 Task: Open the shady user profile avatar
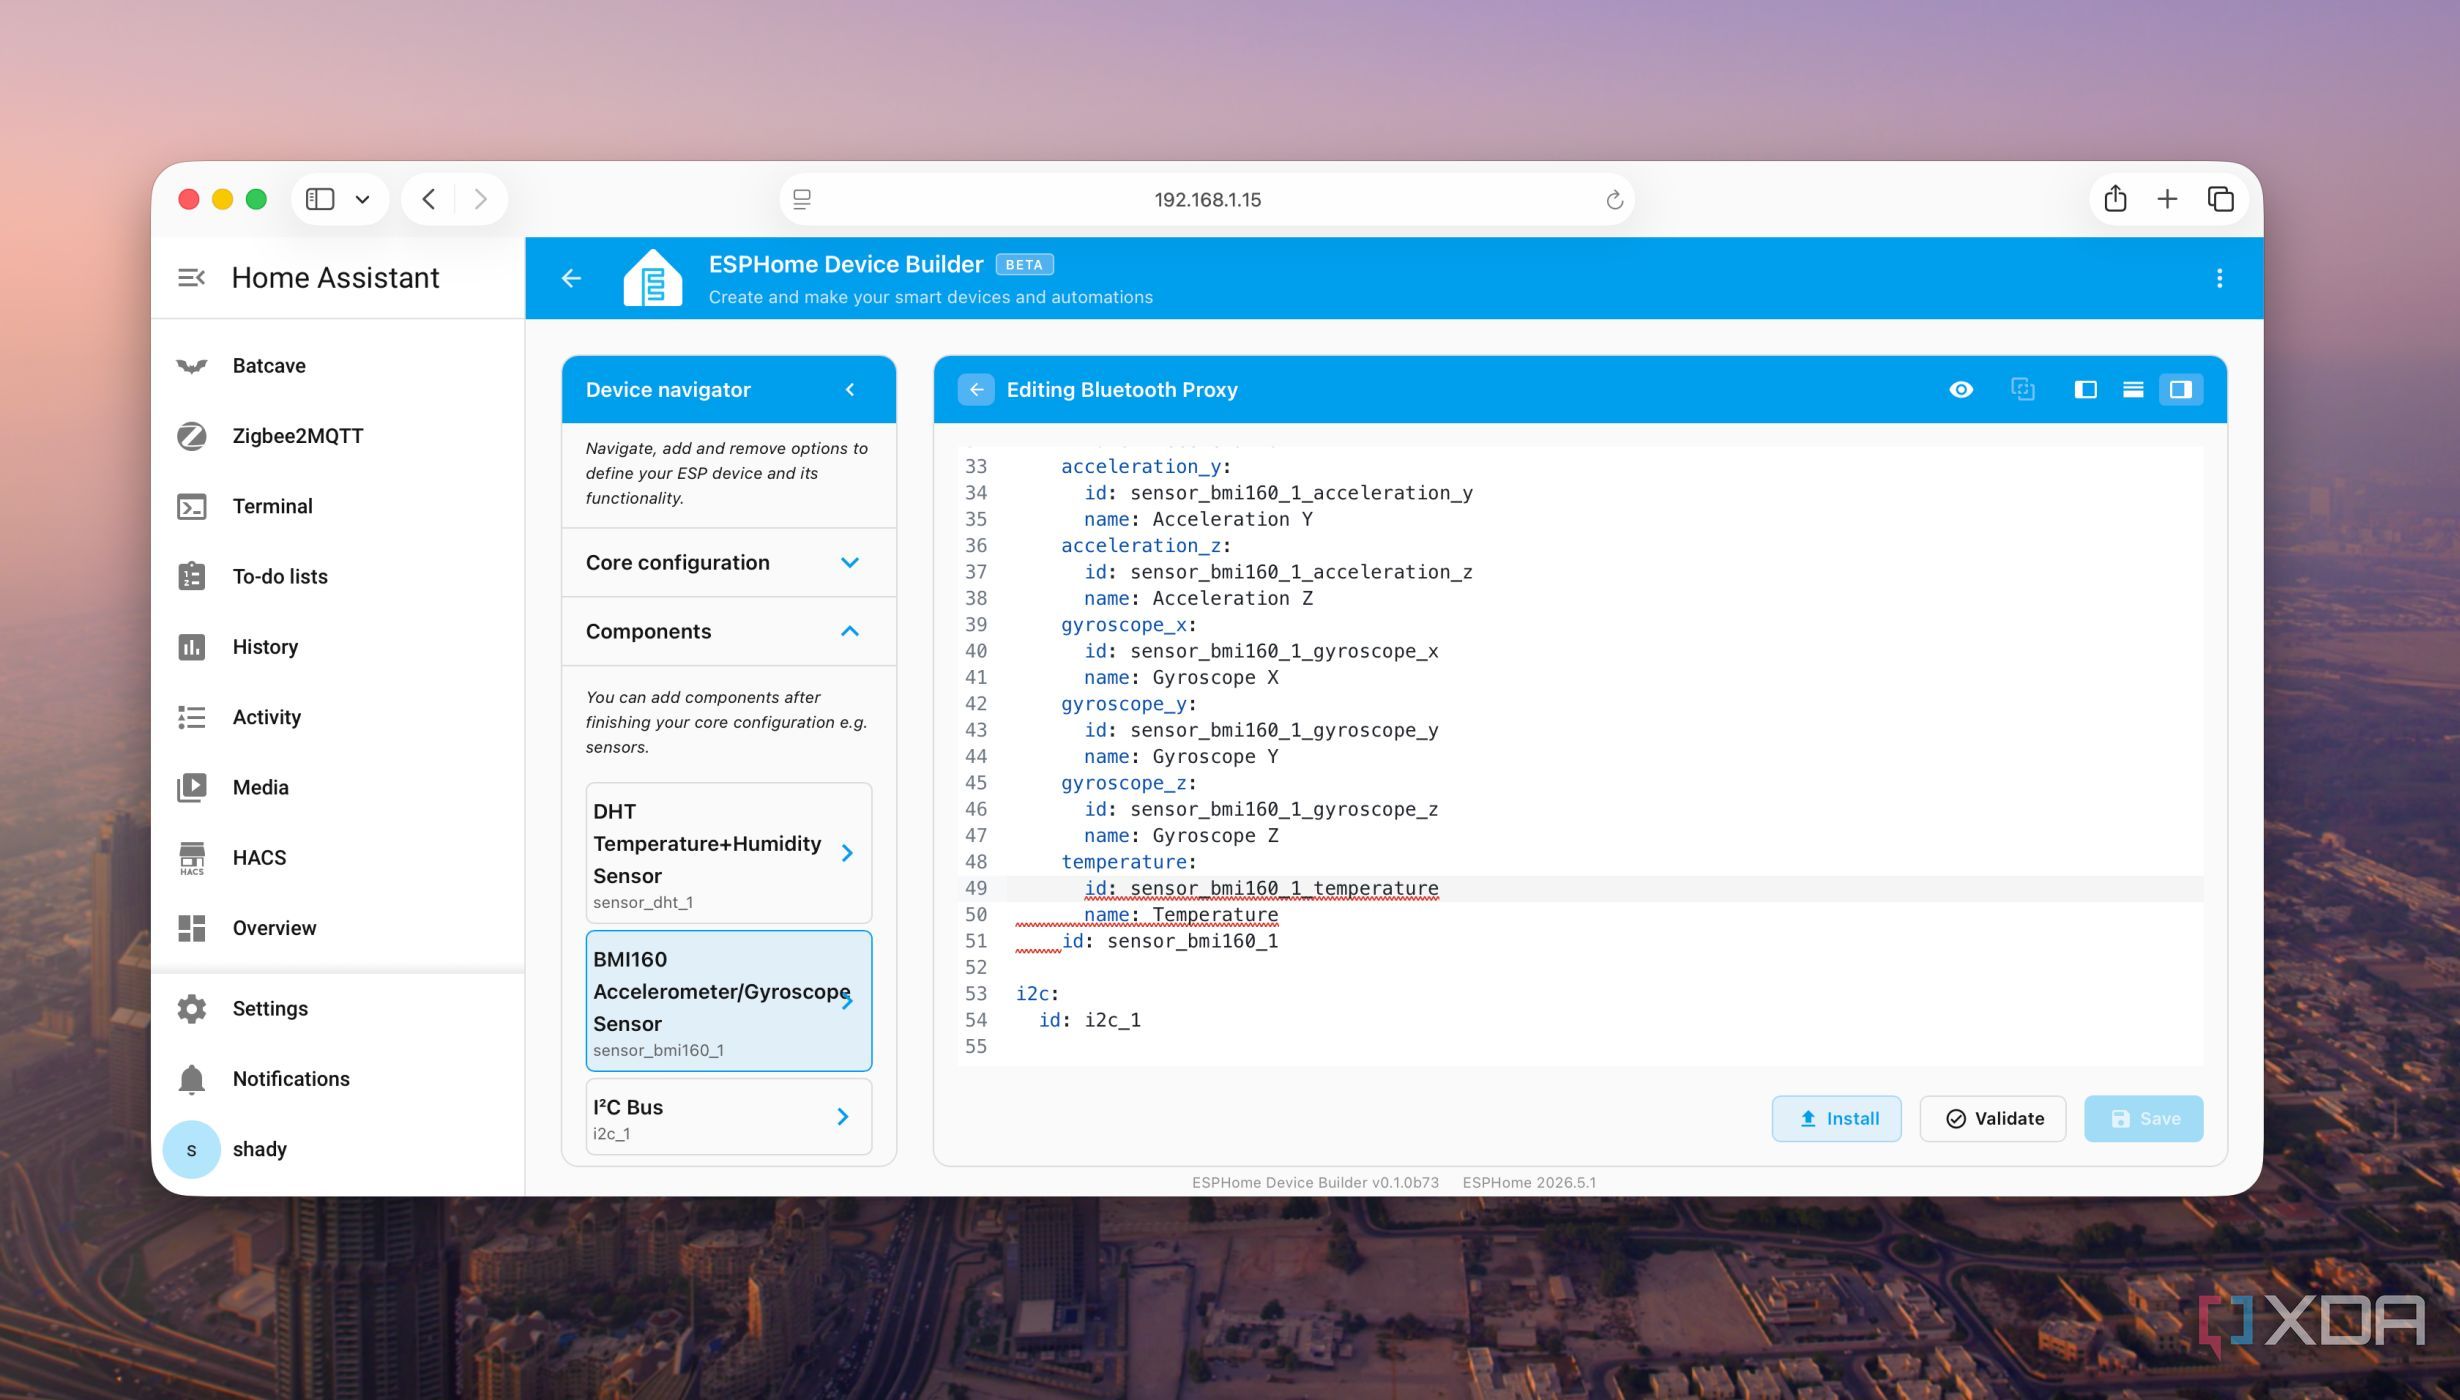tap(191, 1150)
